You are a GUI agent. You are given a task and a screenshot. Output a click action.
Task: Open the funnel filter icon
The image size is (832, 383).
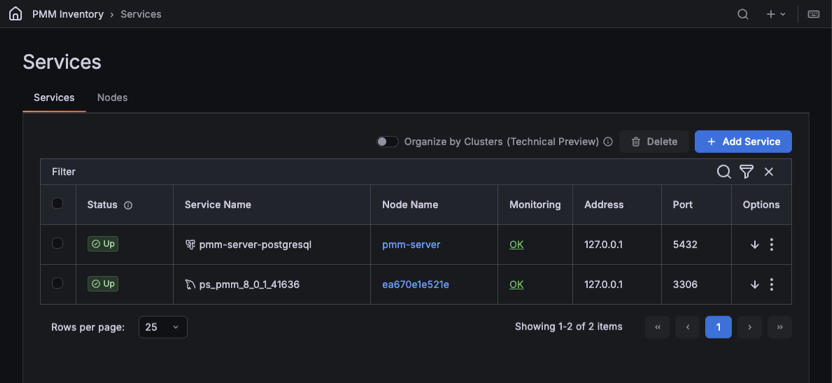[x=747, y=171]
